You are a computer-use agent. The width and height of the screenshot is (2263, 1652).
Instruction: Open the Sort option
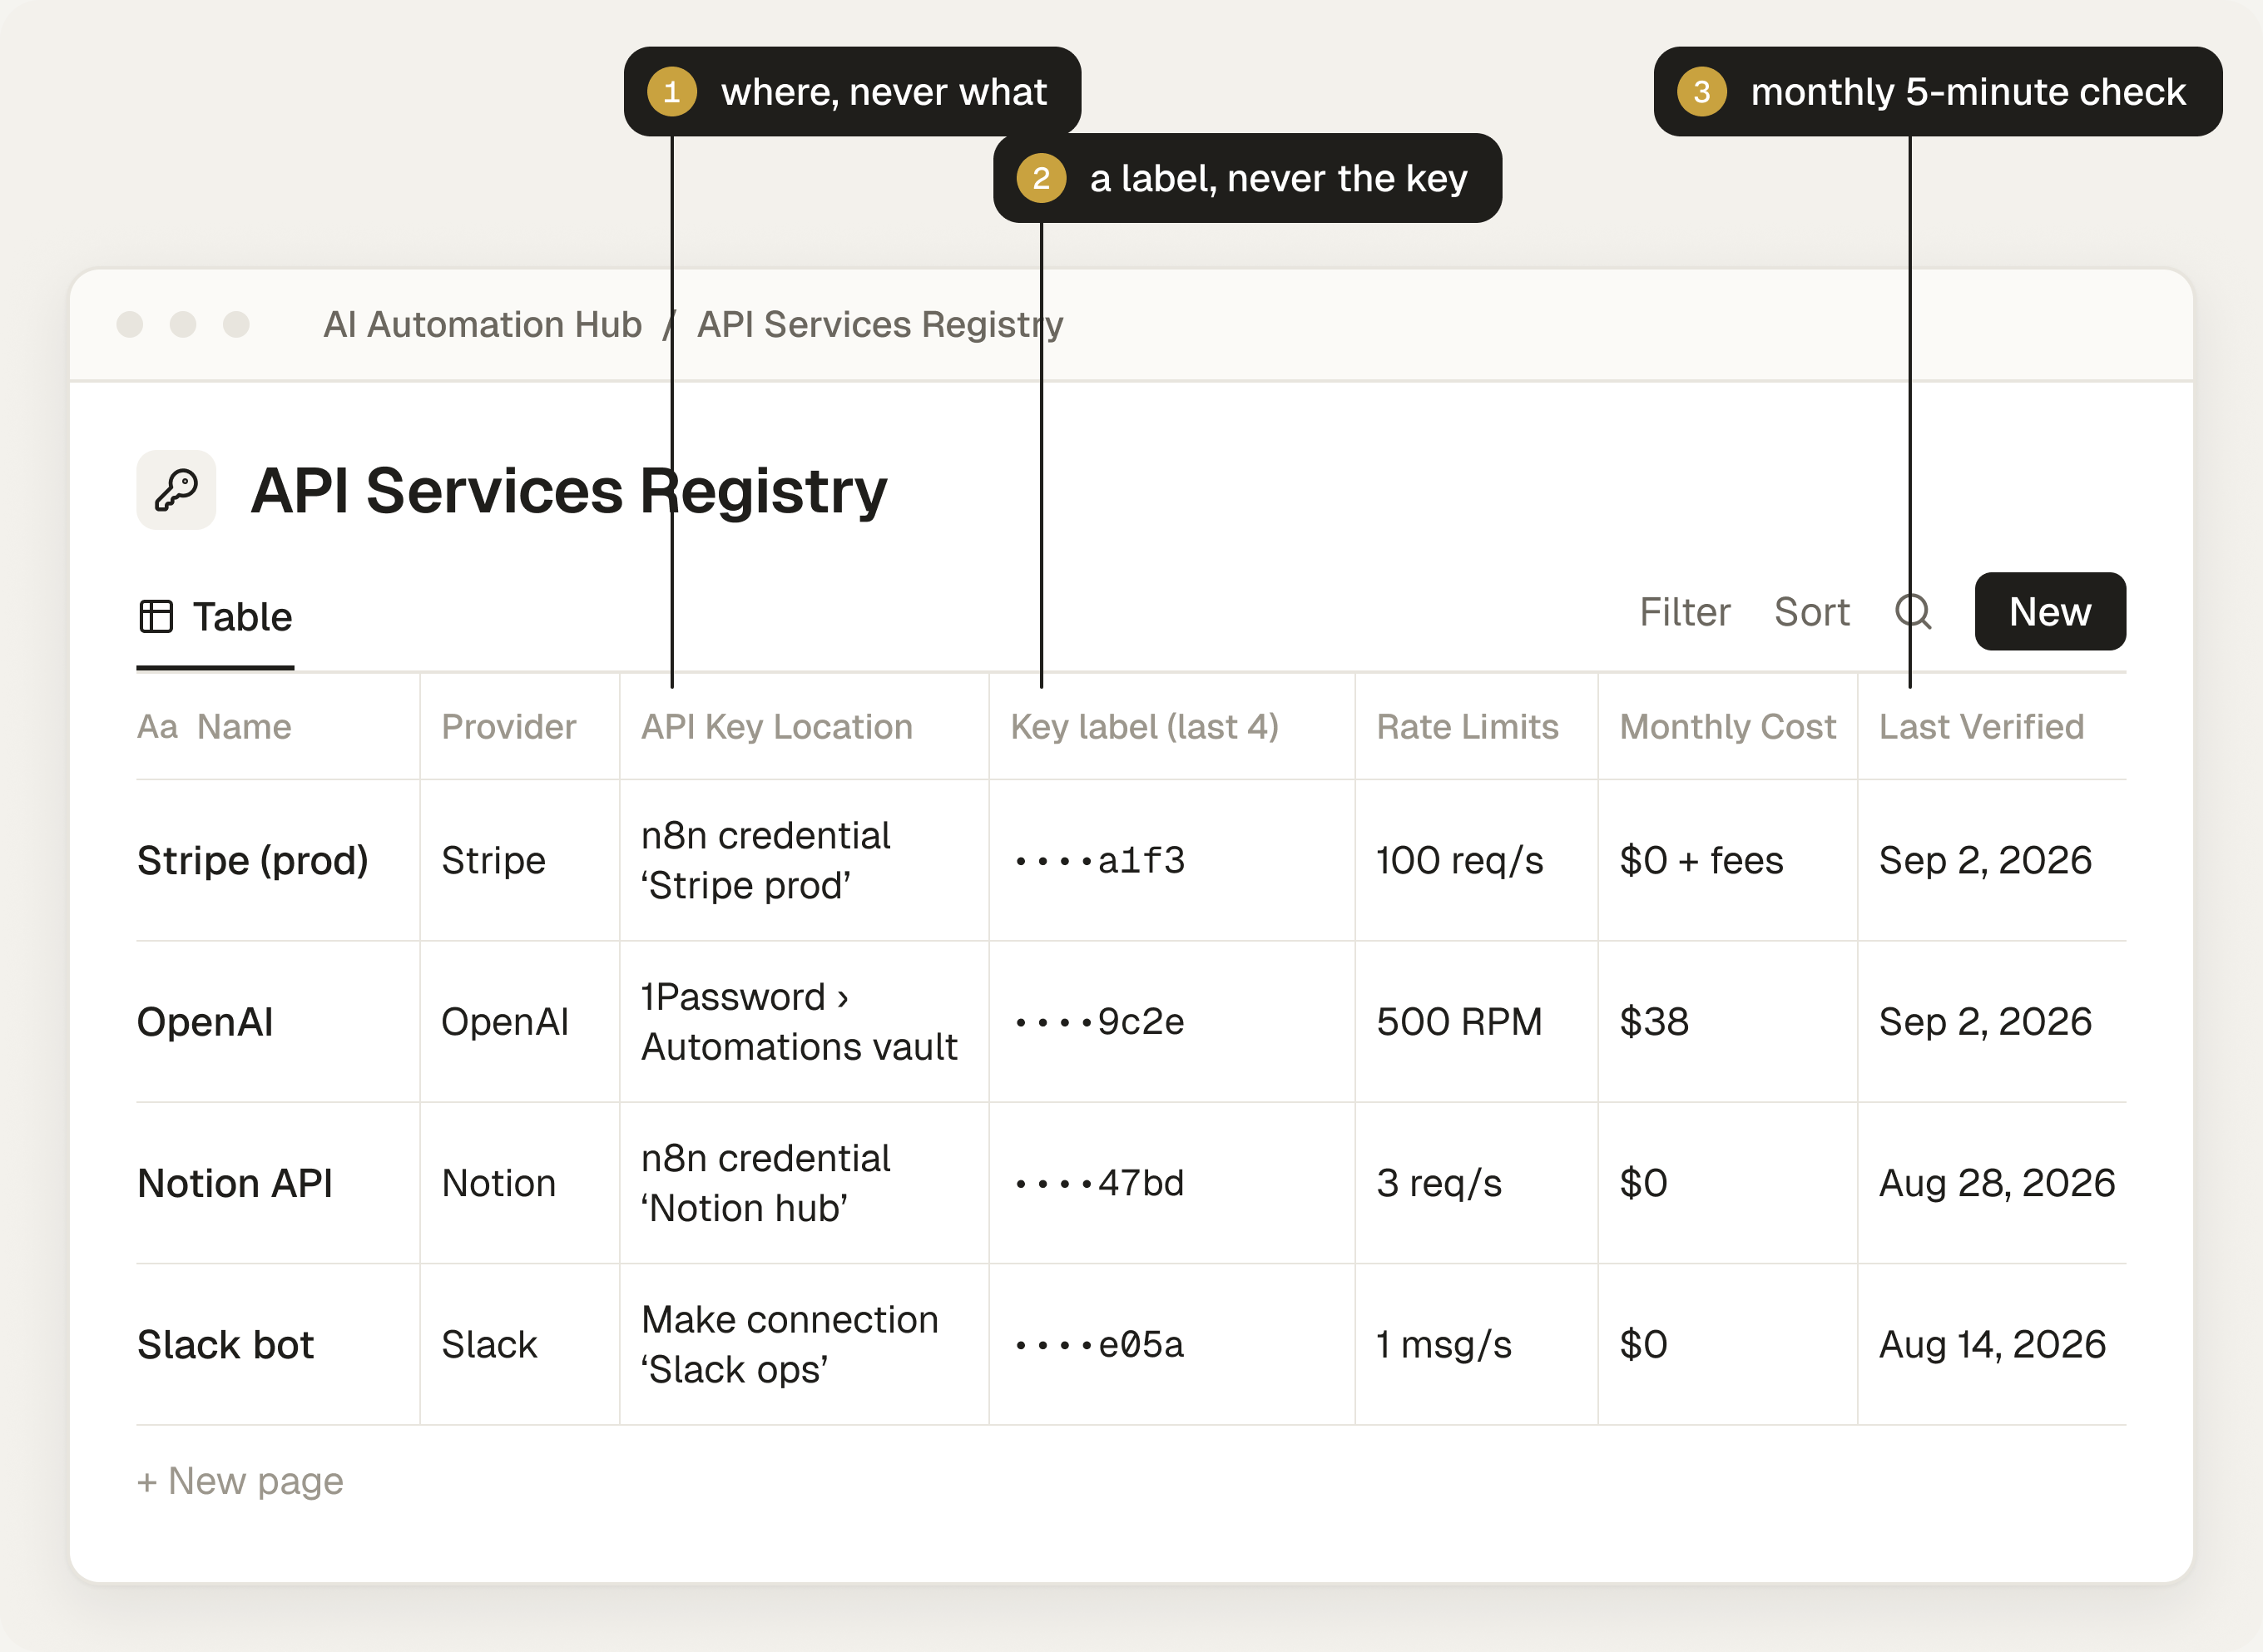[1812, 612]
